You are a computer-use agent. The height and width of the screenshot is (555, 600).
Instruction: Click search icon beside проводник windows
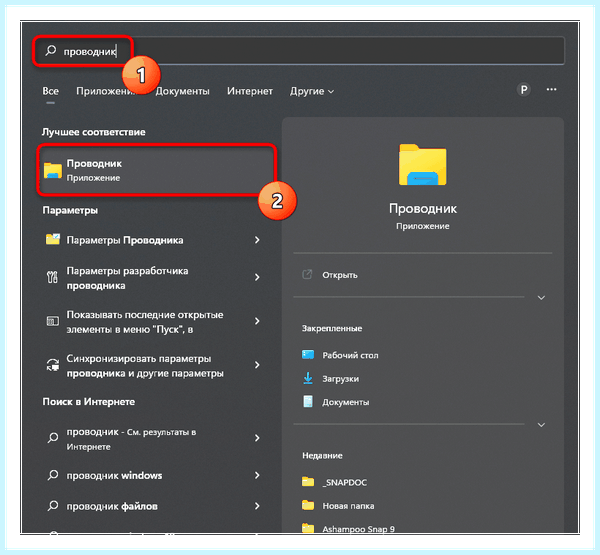pyautogui.click(x=53, y=475)
